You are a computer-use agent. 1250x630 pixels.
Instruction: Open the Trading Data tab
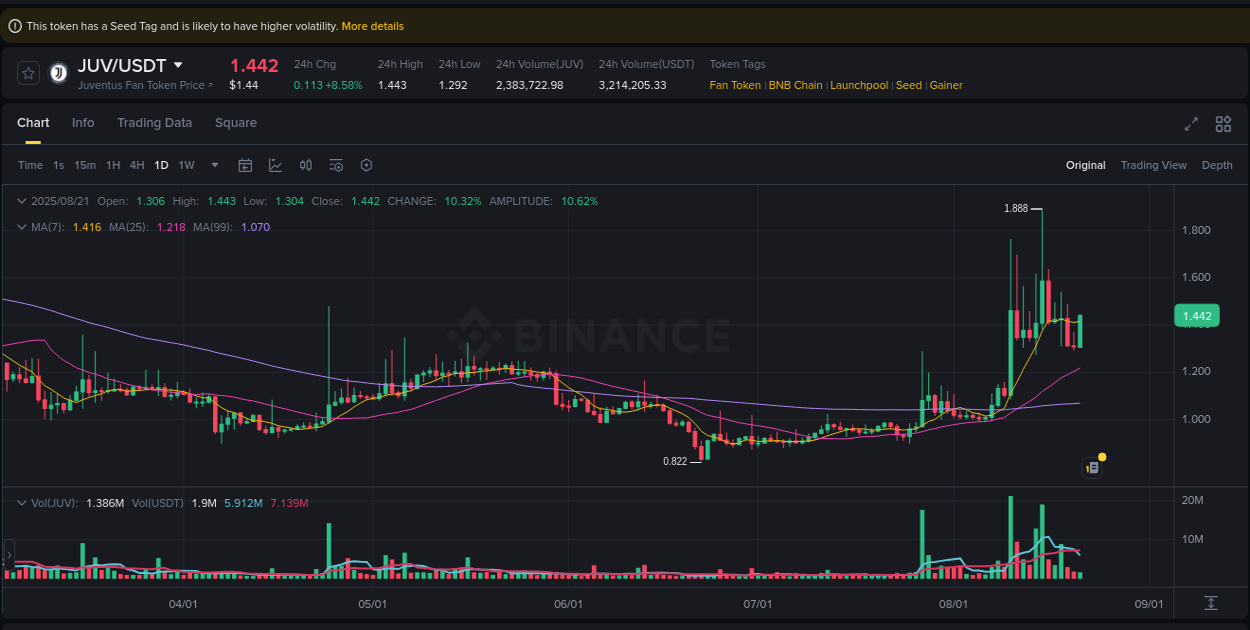click(x=154, y=122)
